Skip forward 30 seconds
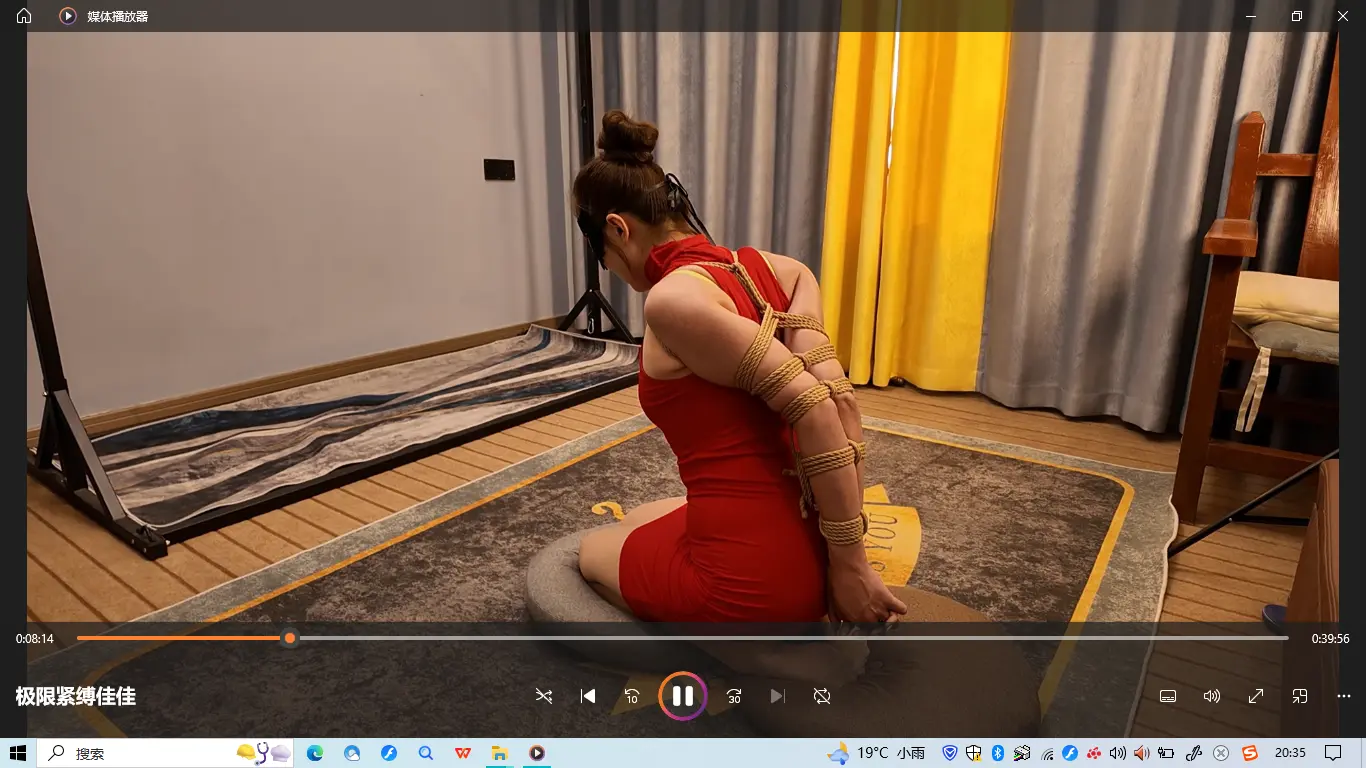The height and width of the screenshot is (768, 1366). pos(734,696)
